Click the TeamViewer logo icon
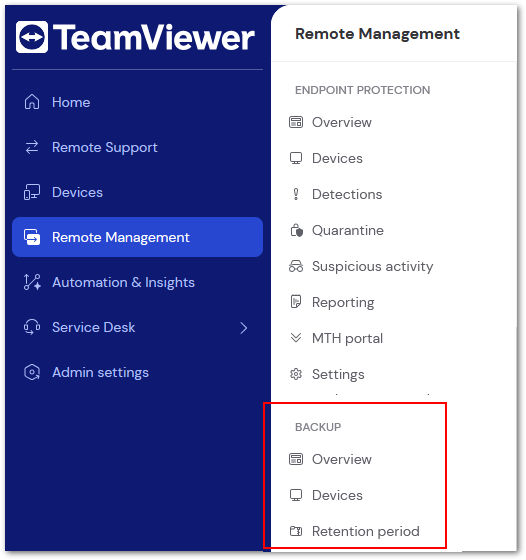Image resolution: width=526 pixels, height=560 pixels. coord(32,37)
